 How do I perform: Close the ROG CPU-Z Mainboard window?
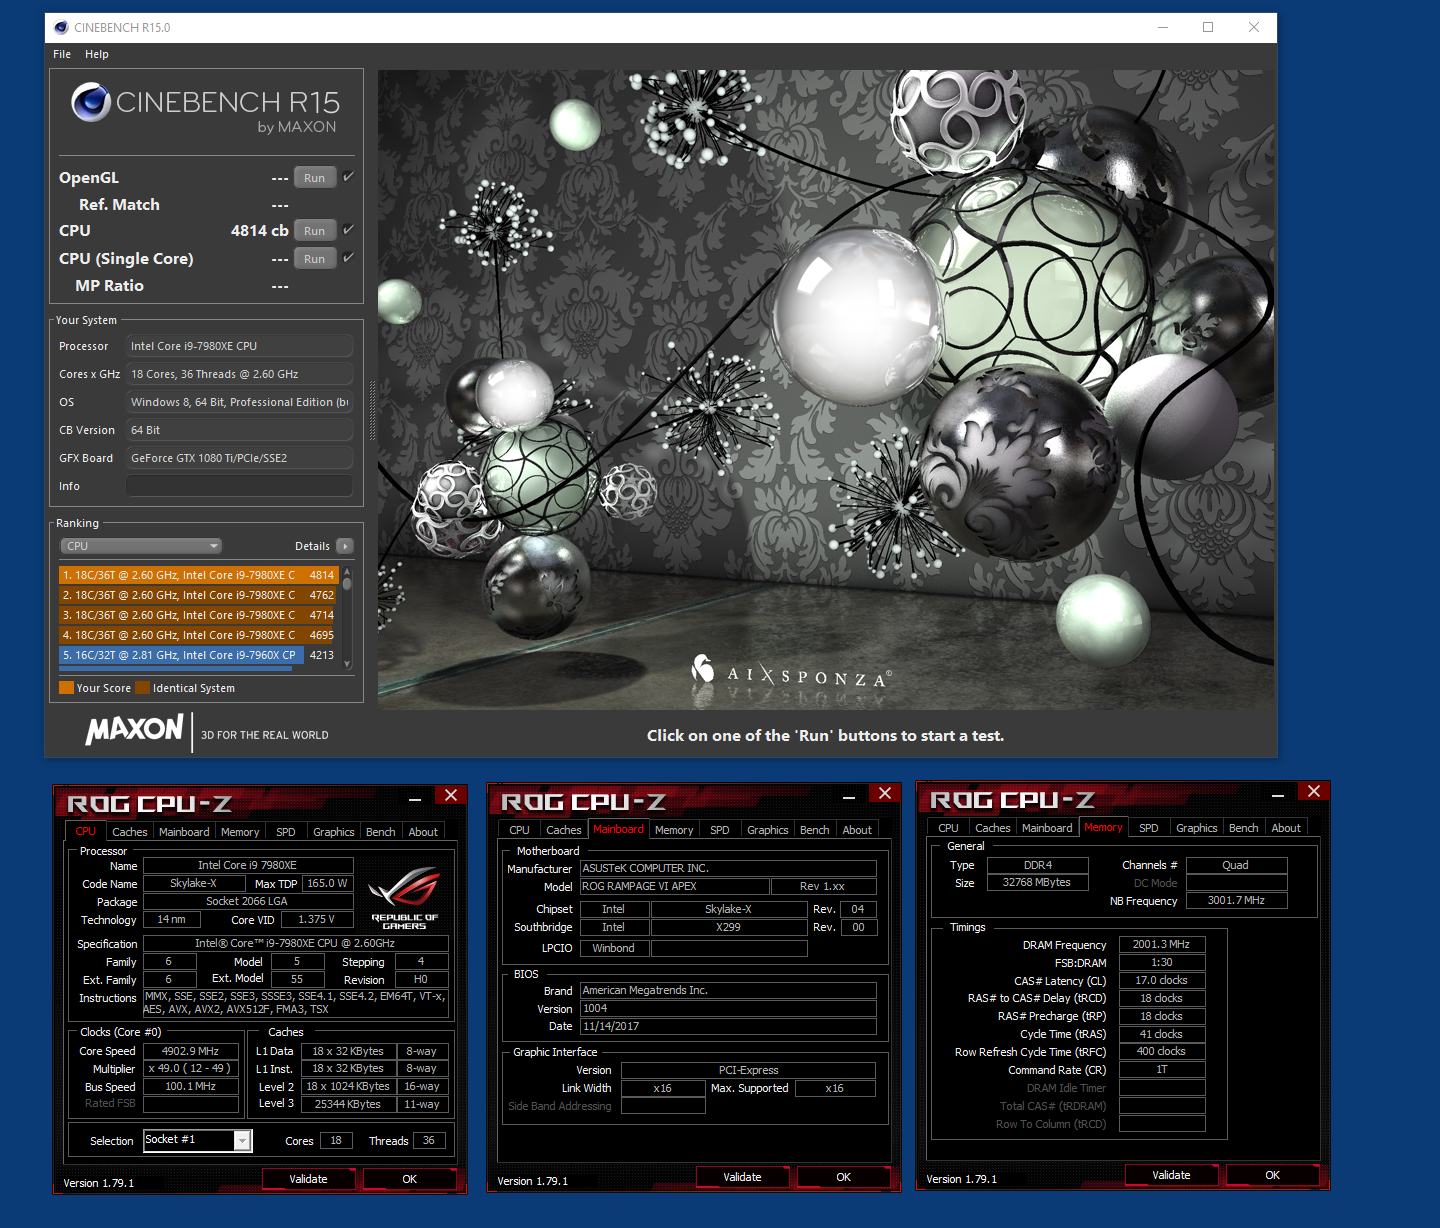pyautogui.click(x=885, y=793)
